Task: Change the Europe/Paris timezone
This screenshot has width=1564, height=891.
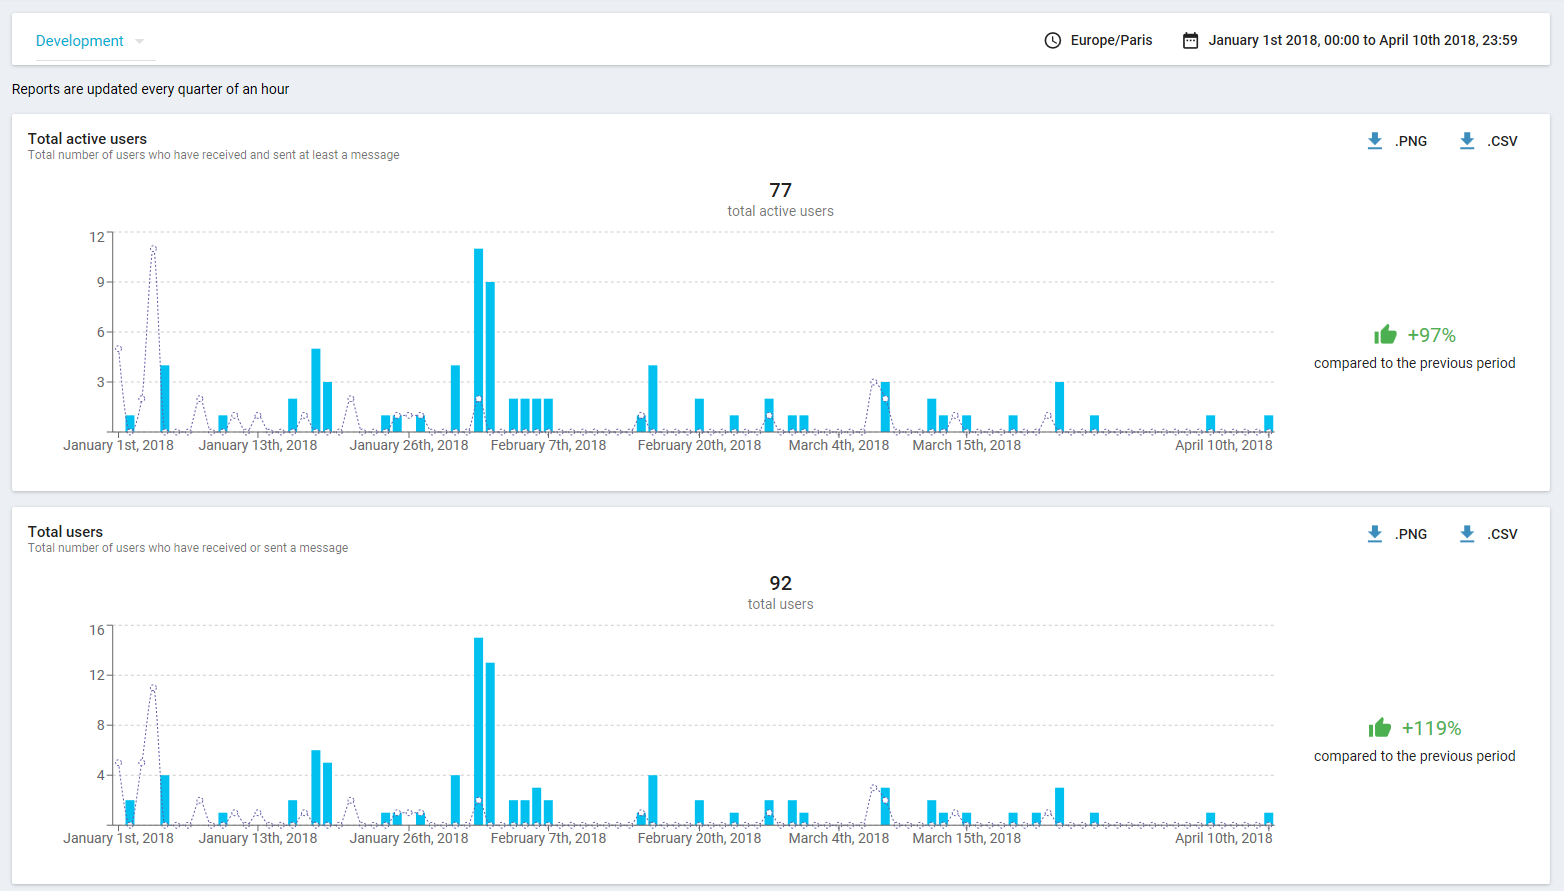Action: pos(1111,41)
